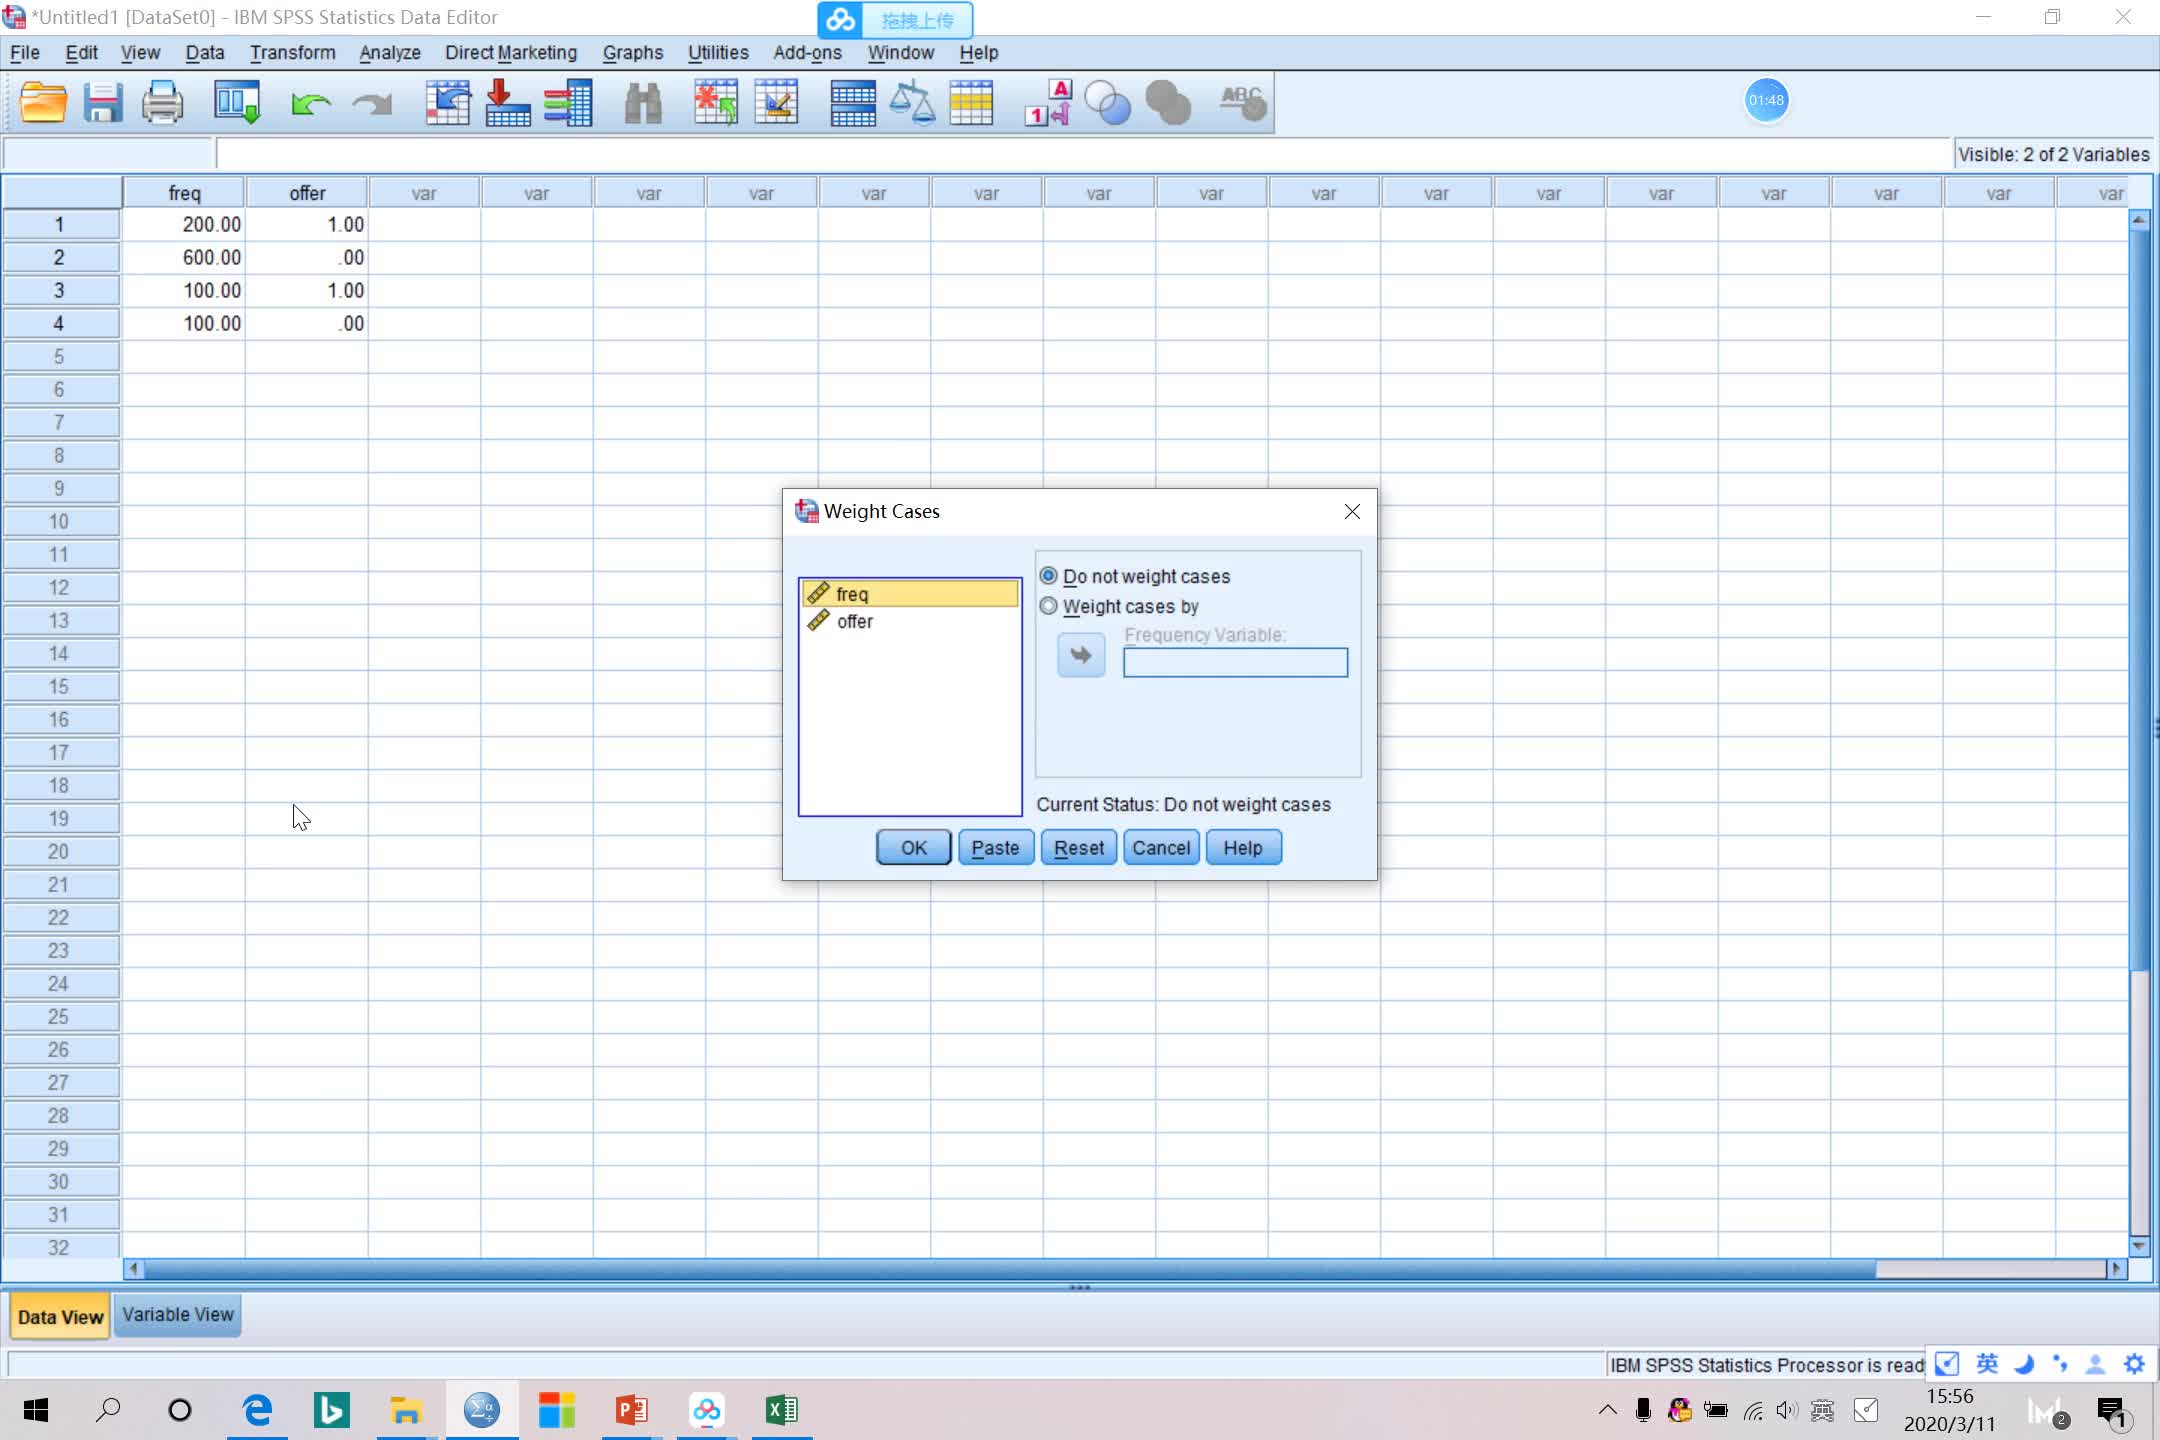The width and height of the screenshot is (2160, 1440).
Task: Click the freq column header
Action: tap(184, 193)
